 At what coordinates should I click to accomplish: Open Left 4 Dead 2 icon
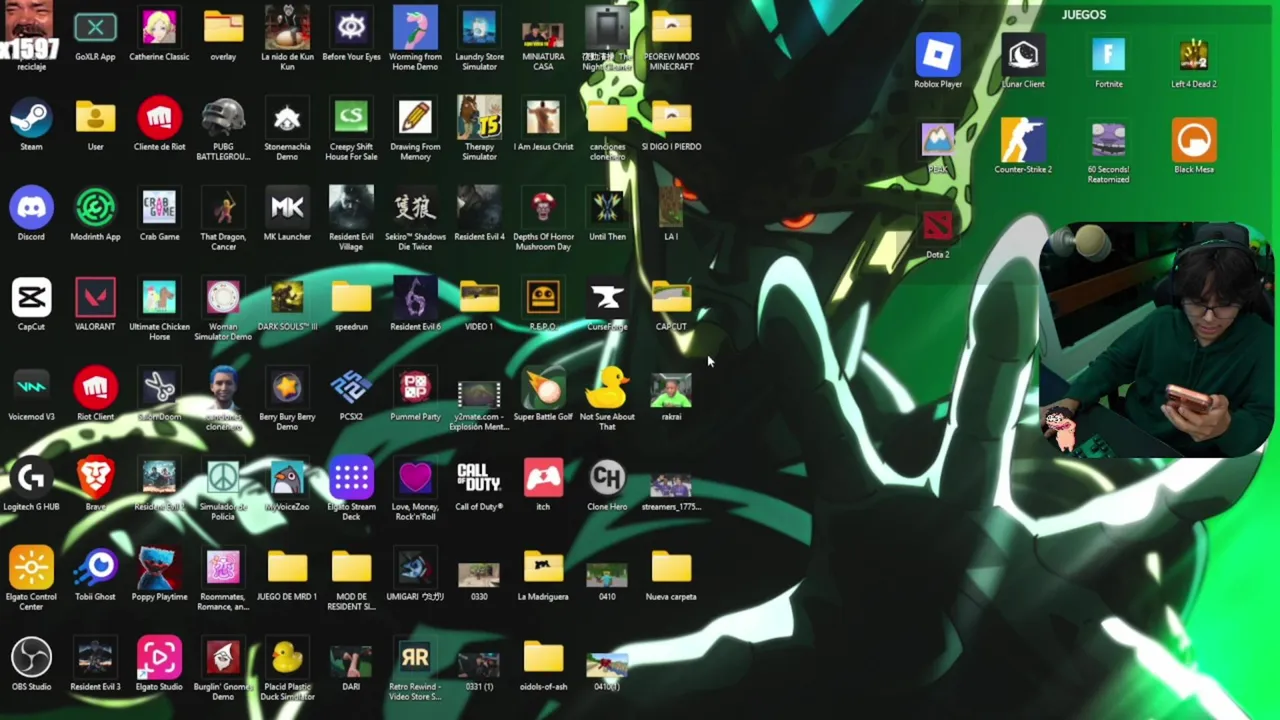tap(1193, 56)
